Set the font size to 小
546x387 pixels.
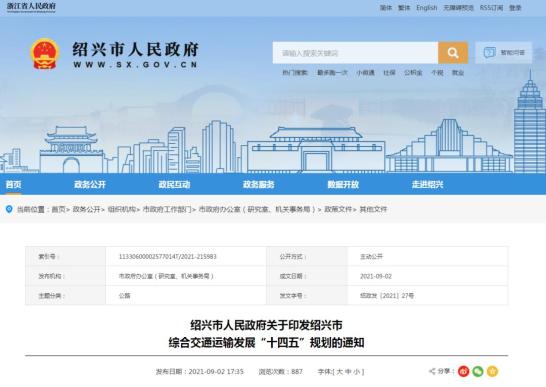click(x=357, y=372)
